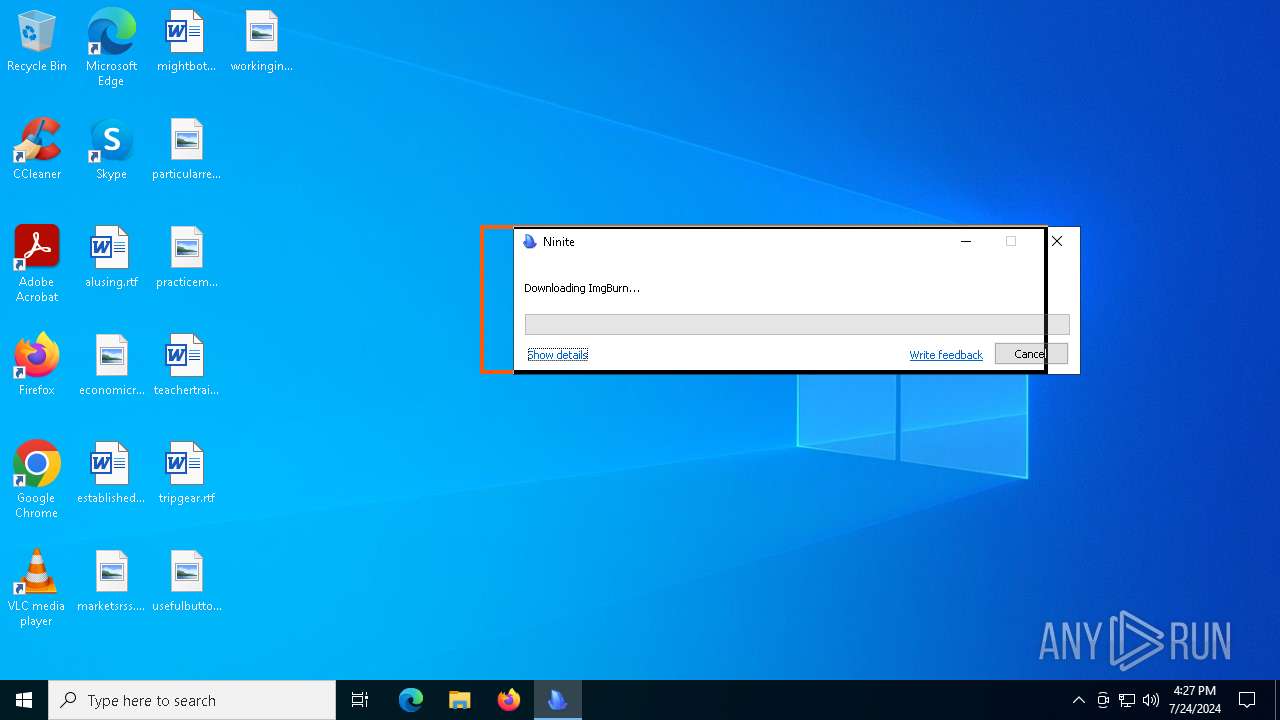Open Adobe Acrobat desktop shortcut
The width and height of the screenshot is (1280, 720).
click(x=37, y=264)
